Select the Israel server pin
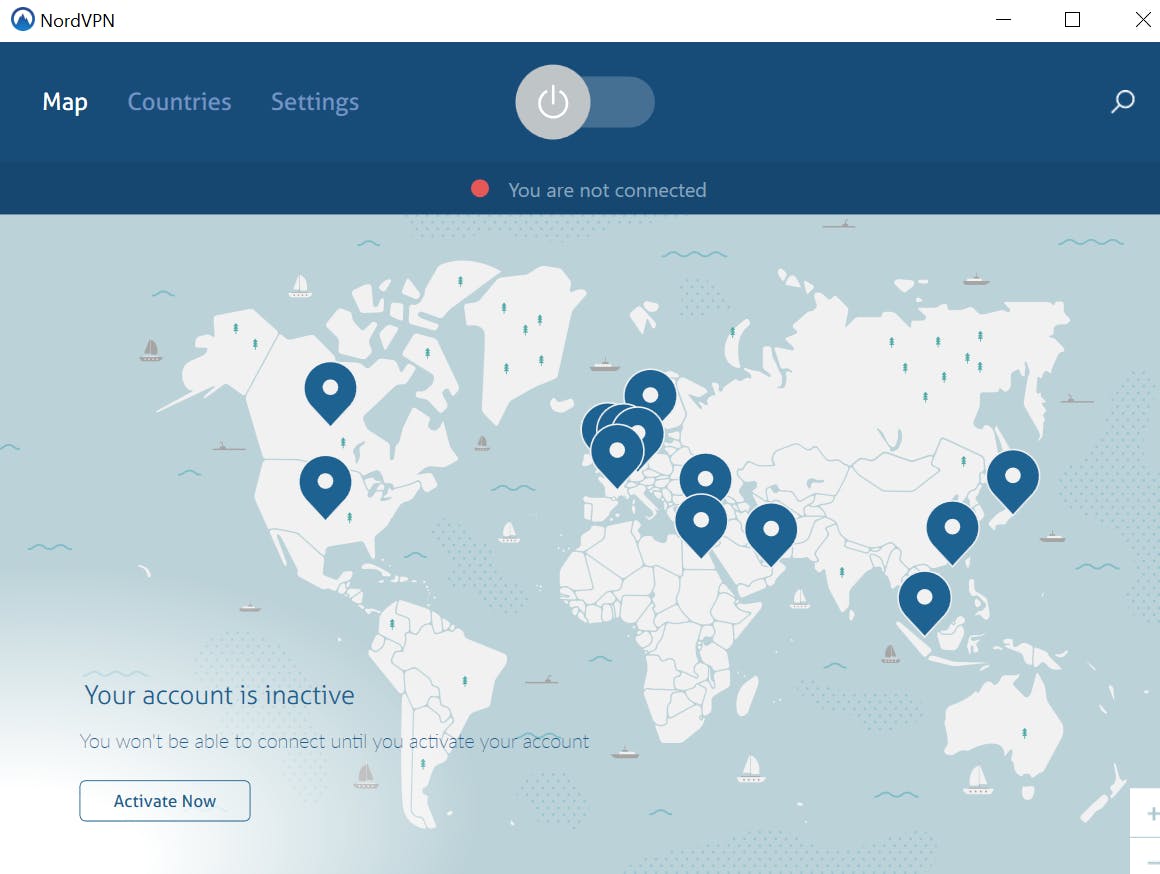 [701, 525]
